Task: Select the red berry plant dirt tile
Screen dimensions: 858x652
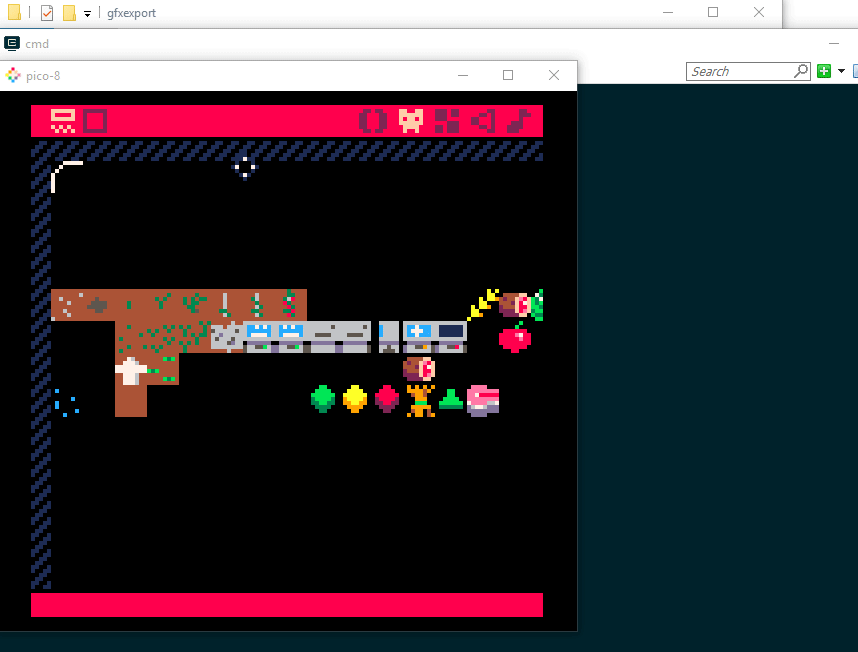Action: point(290,305)
